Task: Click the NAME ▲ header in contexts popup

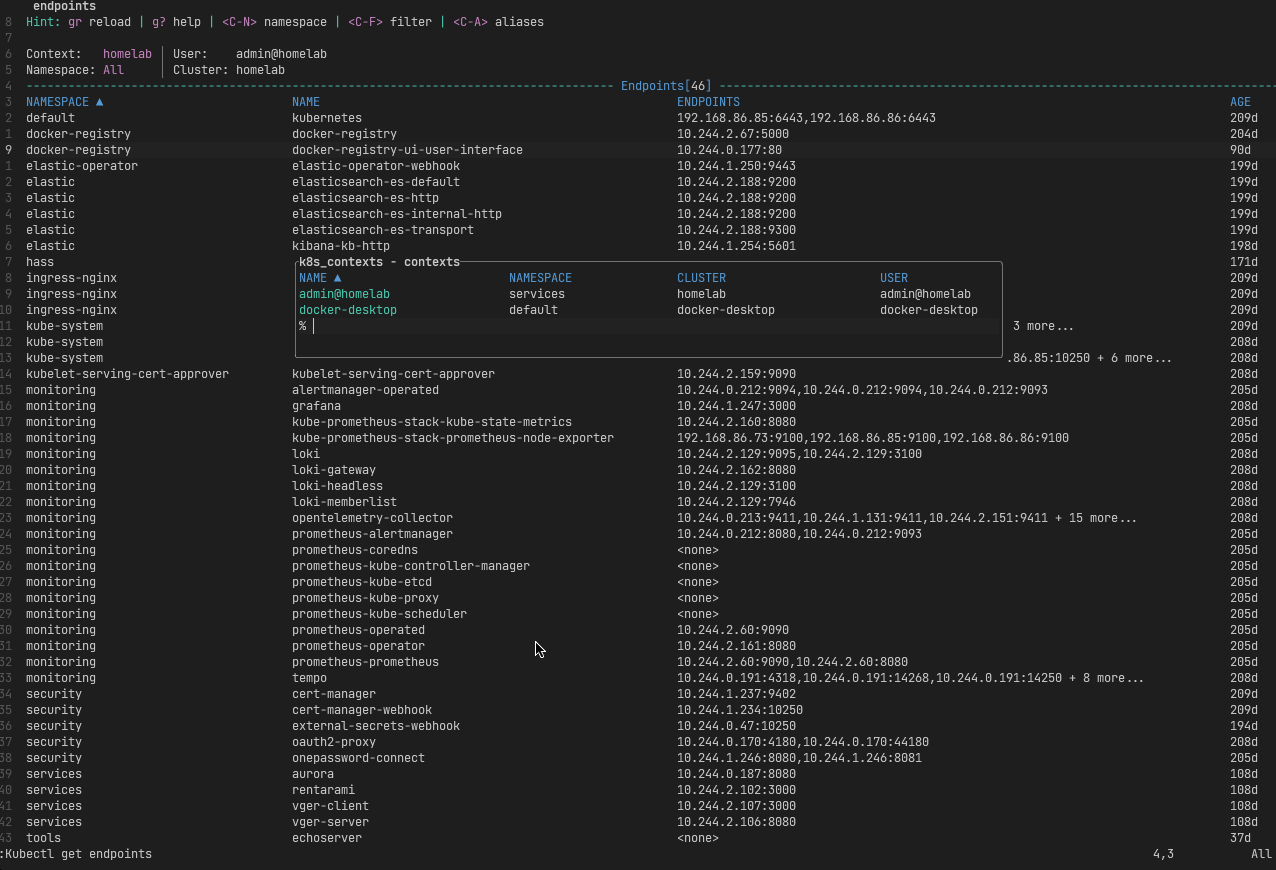Action: [320, 278]
